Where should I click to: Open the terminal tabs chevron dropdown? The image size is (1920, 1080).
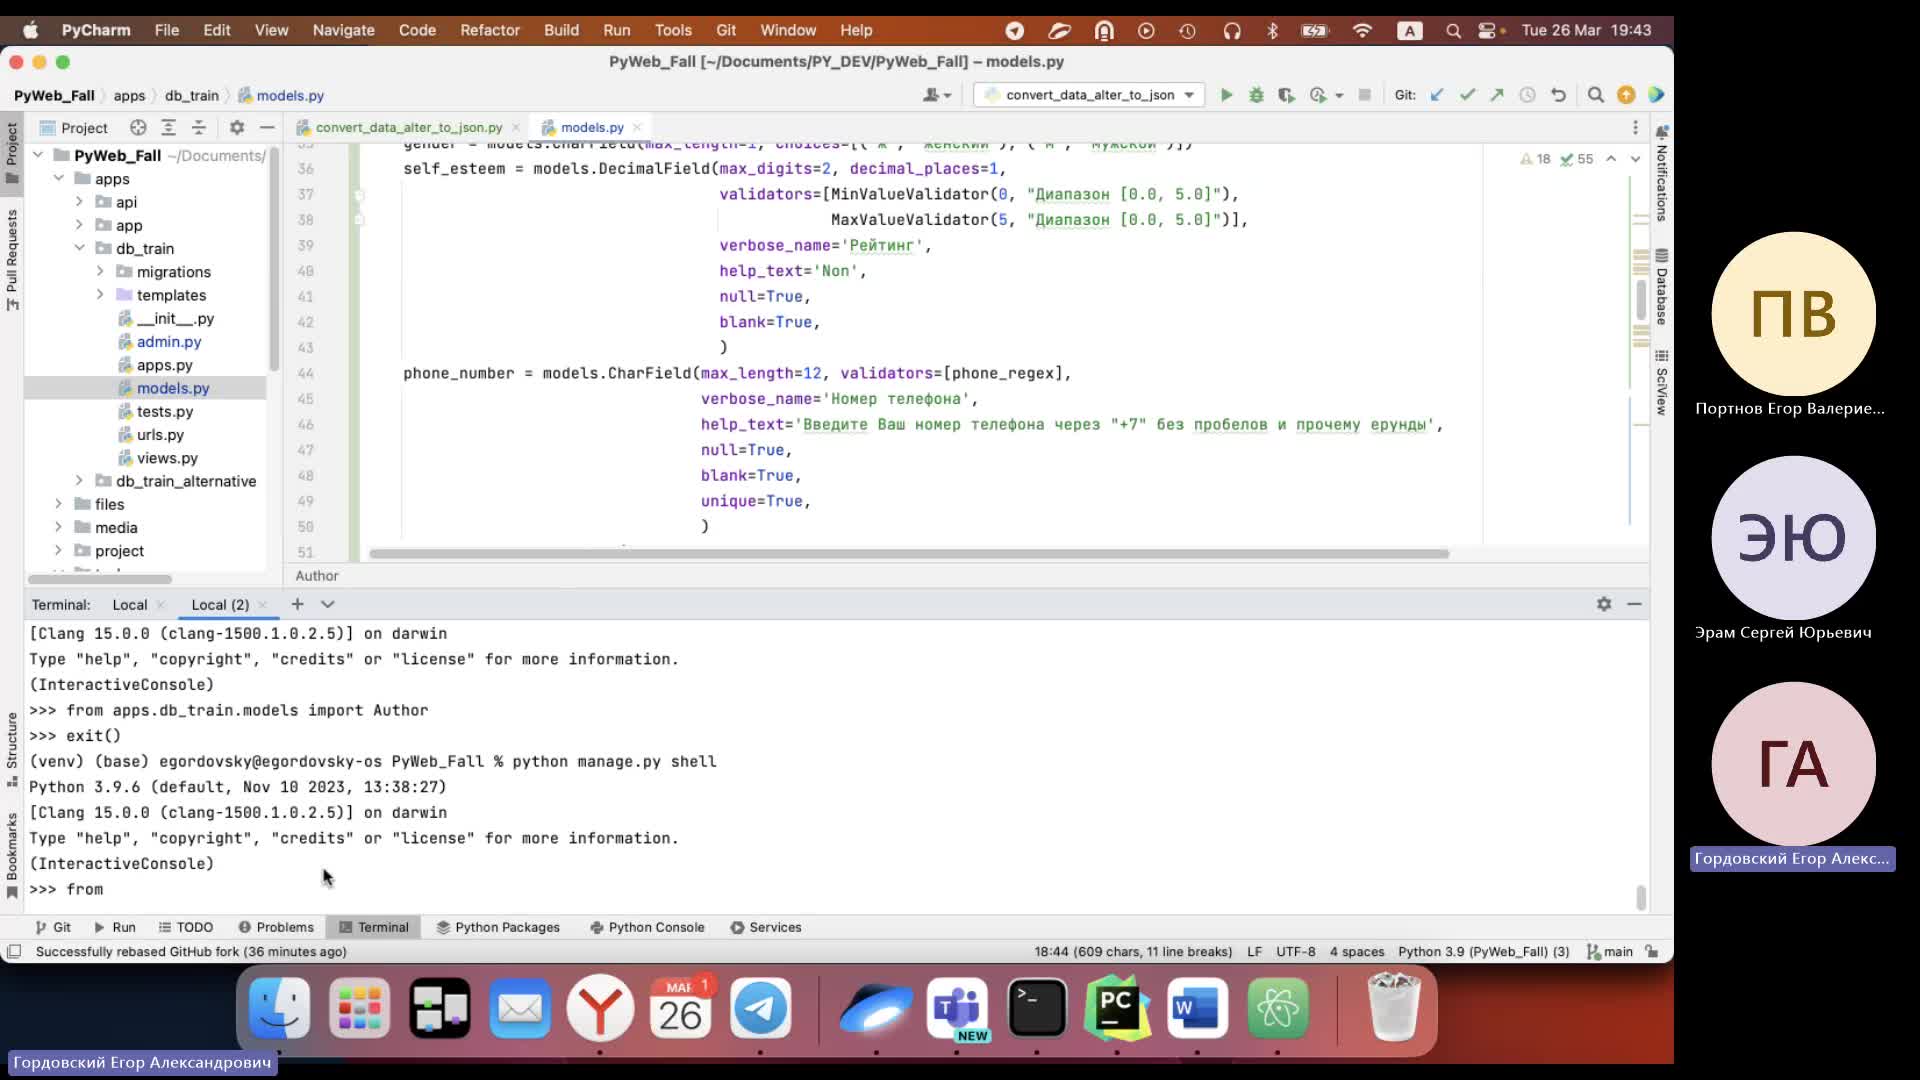(x=327, y=604)
